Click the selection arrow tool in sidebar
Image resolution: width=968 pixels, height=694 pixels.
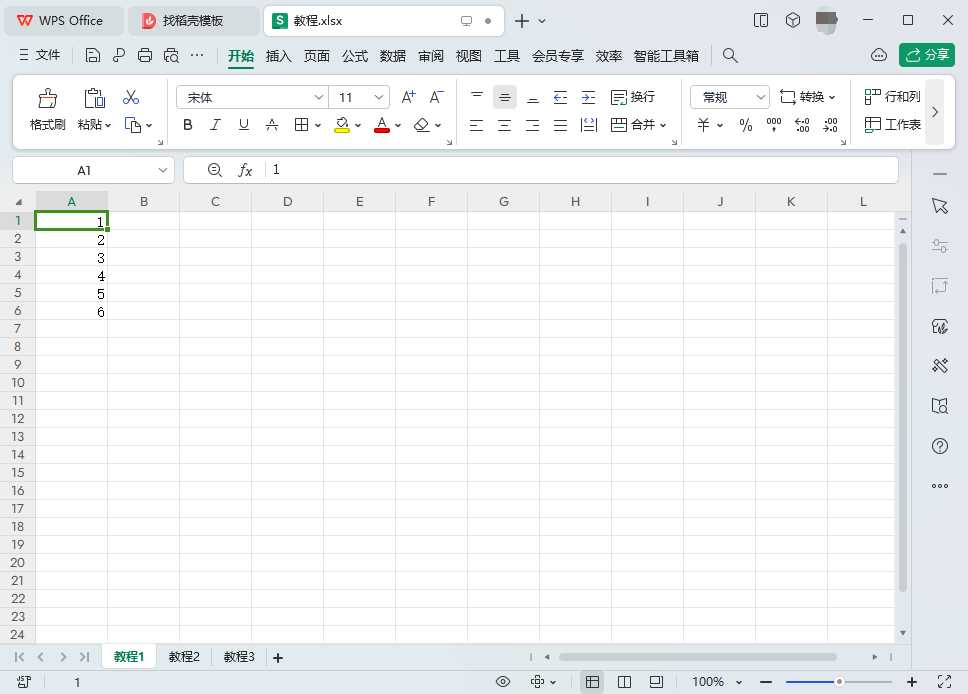[940, 206]
